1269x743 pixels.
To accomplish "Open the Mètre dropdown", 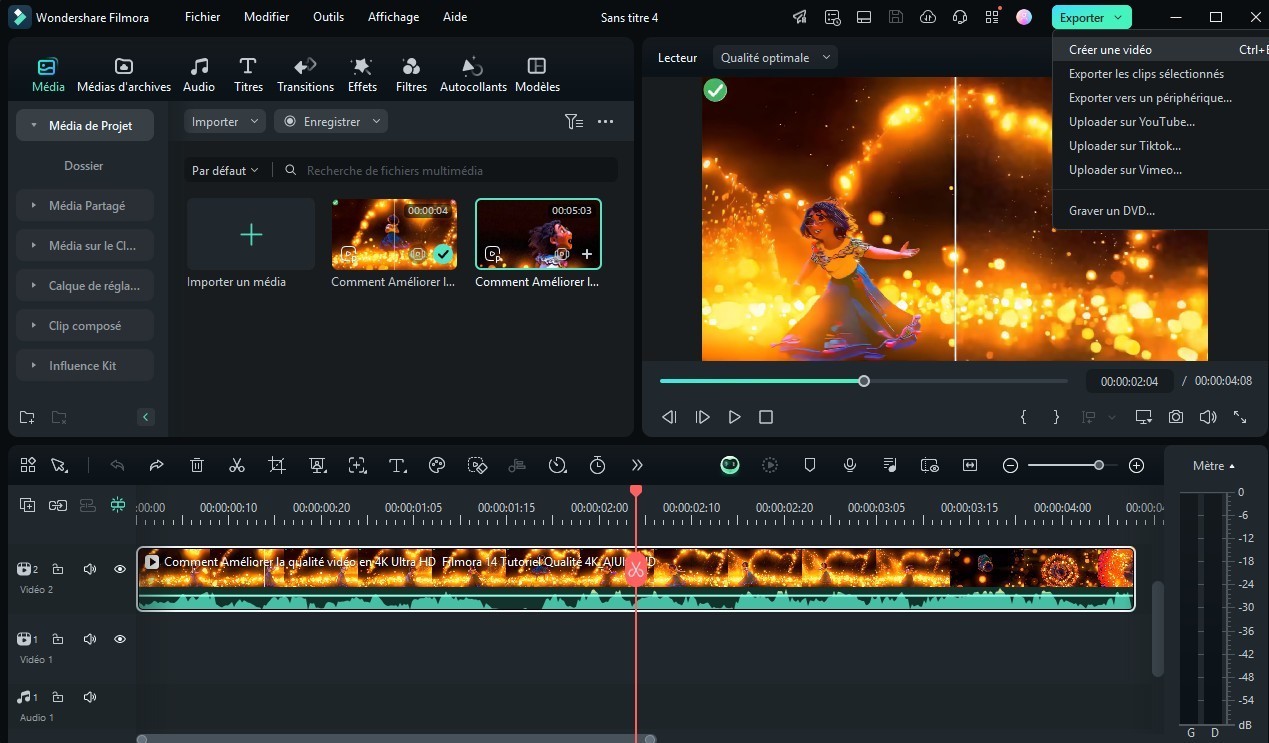I will [1213, 466].
